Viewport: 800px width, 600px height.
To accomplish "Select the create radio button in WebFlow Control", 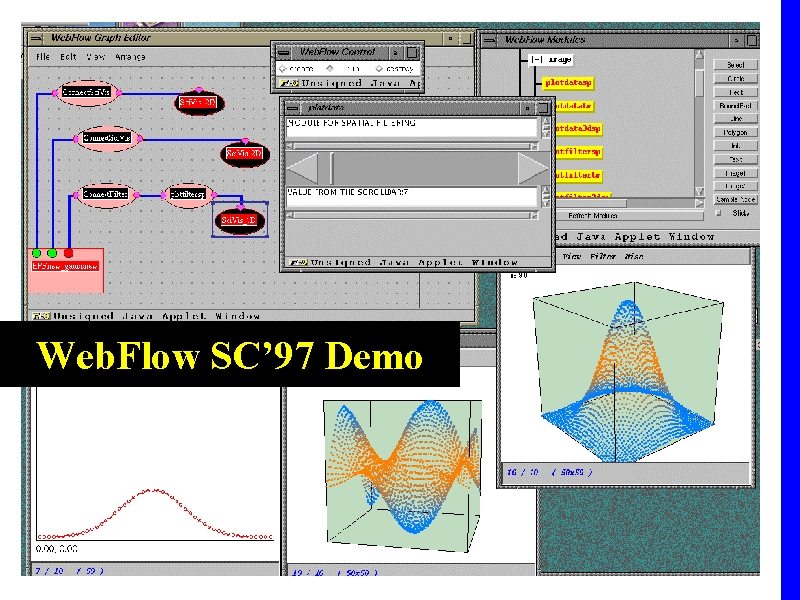I will tap(282, 68).
